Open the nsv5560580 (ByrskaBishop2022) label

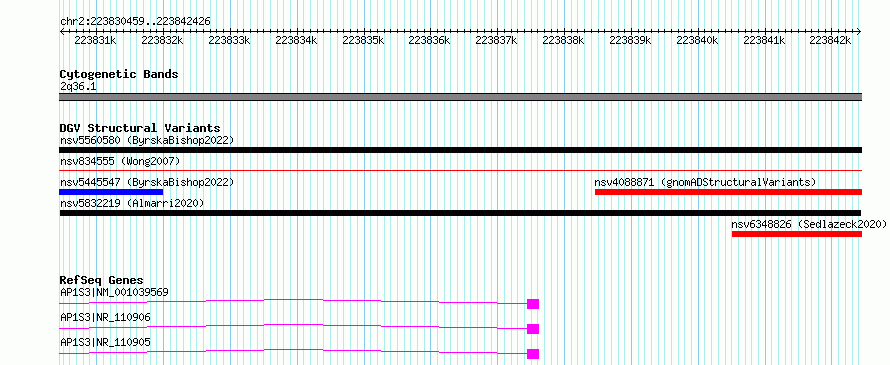[x=147, y=140]
